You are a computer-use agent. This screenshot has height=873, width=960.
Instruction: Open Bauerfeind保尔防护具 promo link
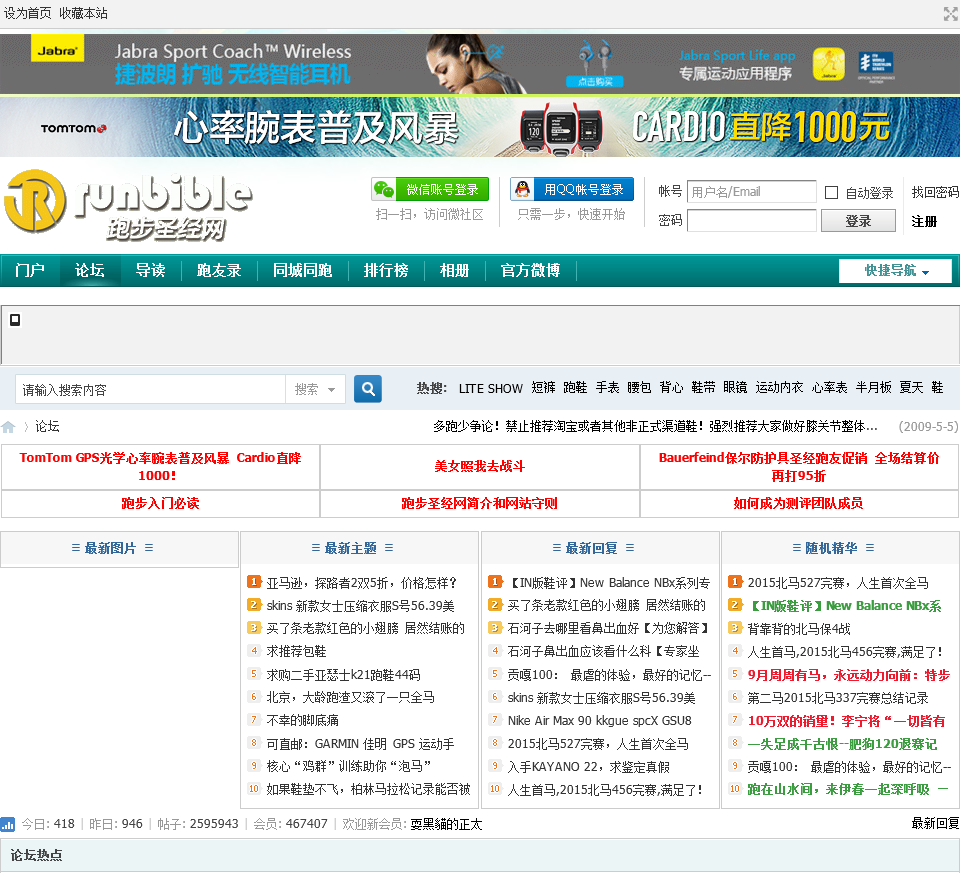[x=798, y=466]
